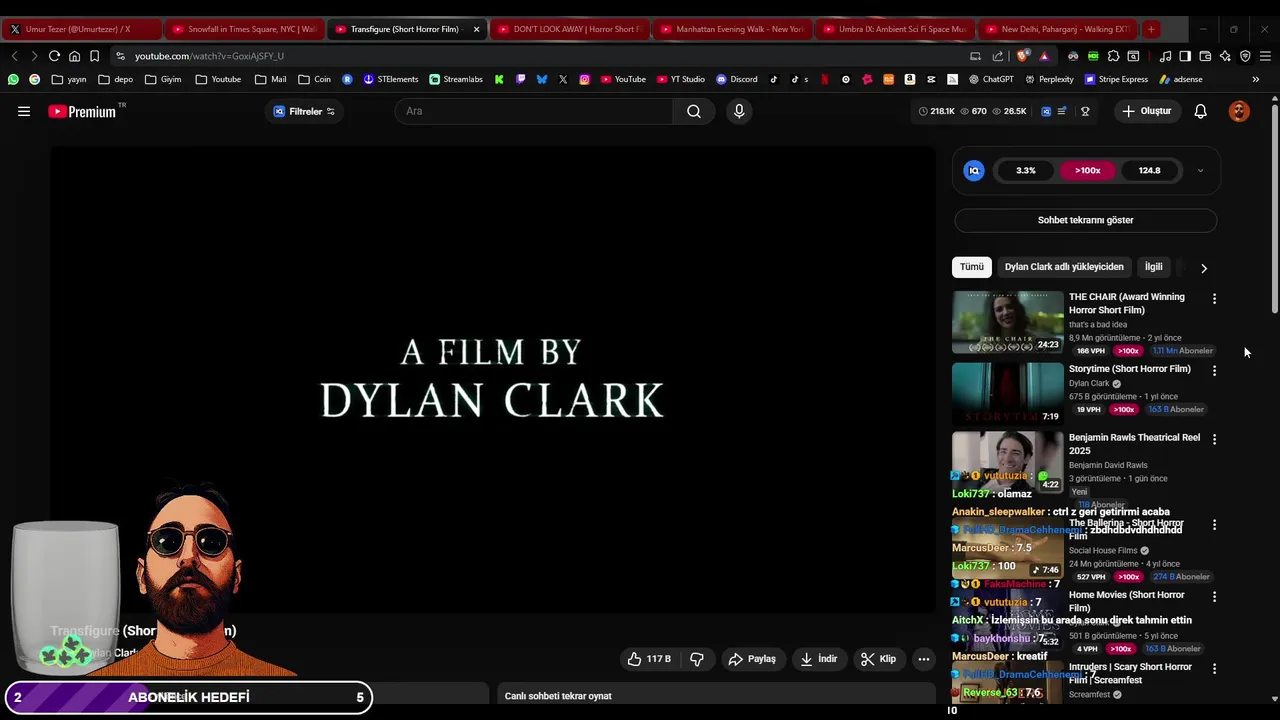Image resolution: width=1280 pixels, height=720 pixels.
Task: Download the video with İndir
Action: click(819, 659)
